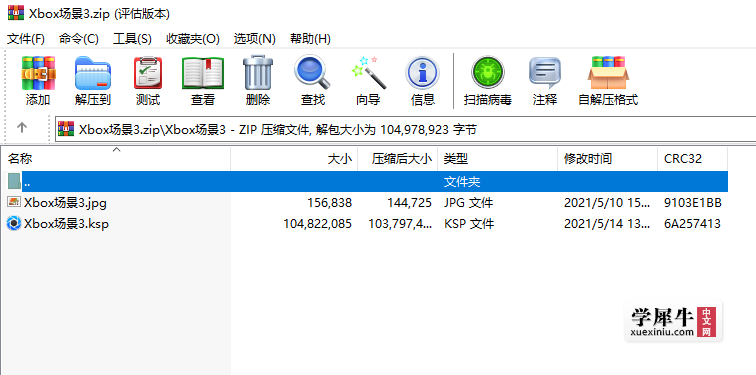Image resolution: width=756 pixels, height=375 pixels.
Task: Open the View (查看) book icon
Action: click(202, 73)
